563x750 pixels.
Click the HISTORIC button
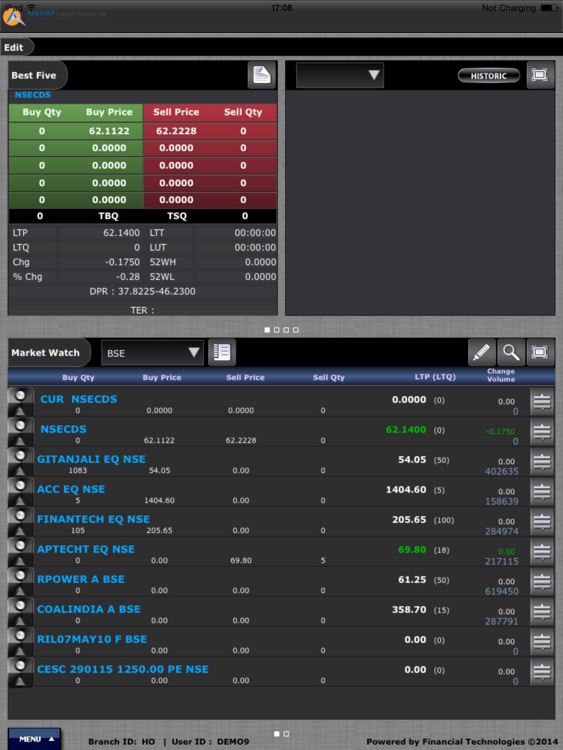click(488, 76)
